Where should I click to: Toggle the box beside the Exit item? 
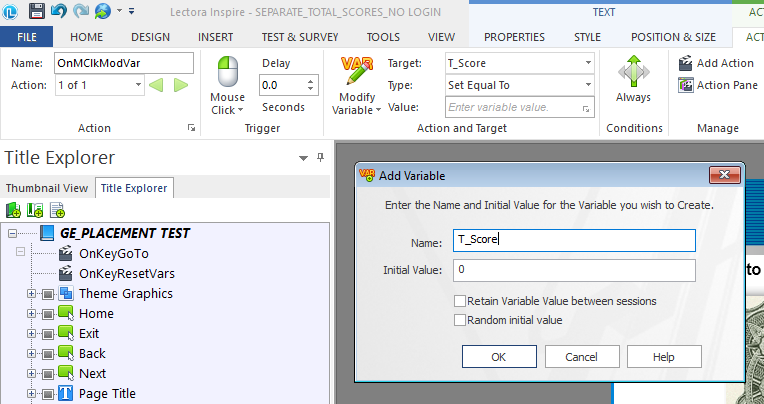tap(48, 334)
